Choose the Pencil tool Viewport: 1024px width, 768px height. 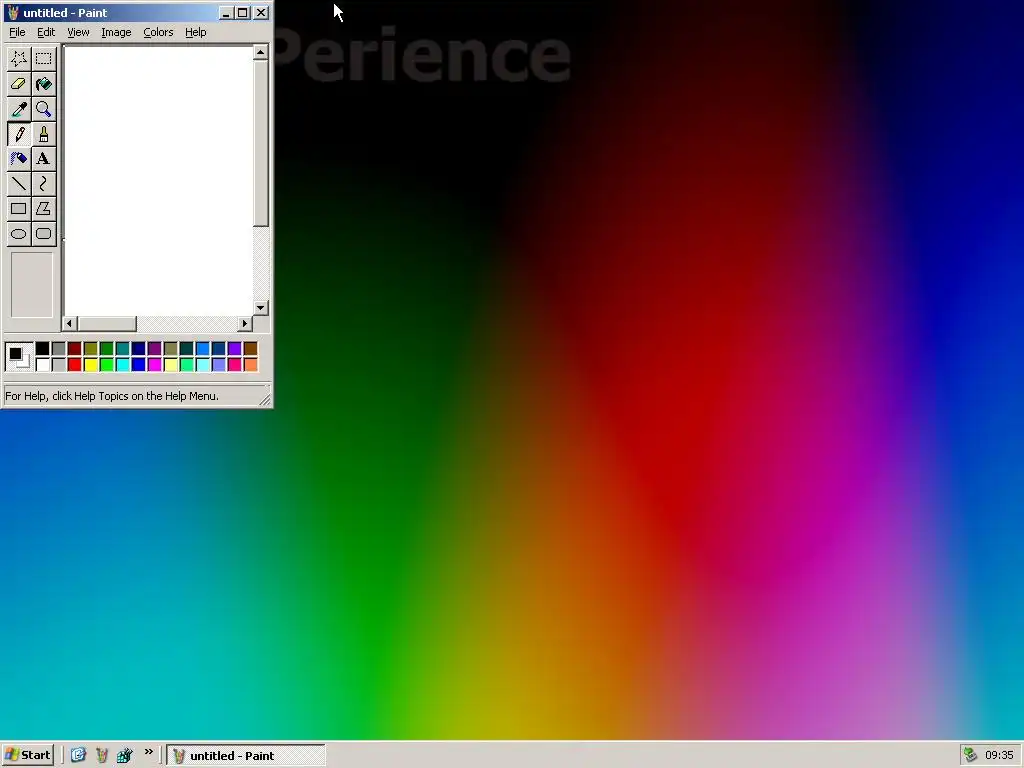coord(18,134)
